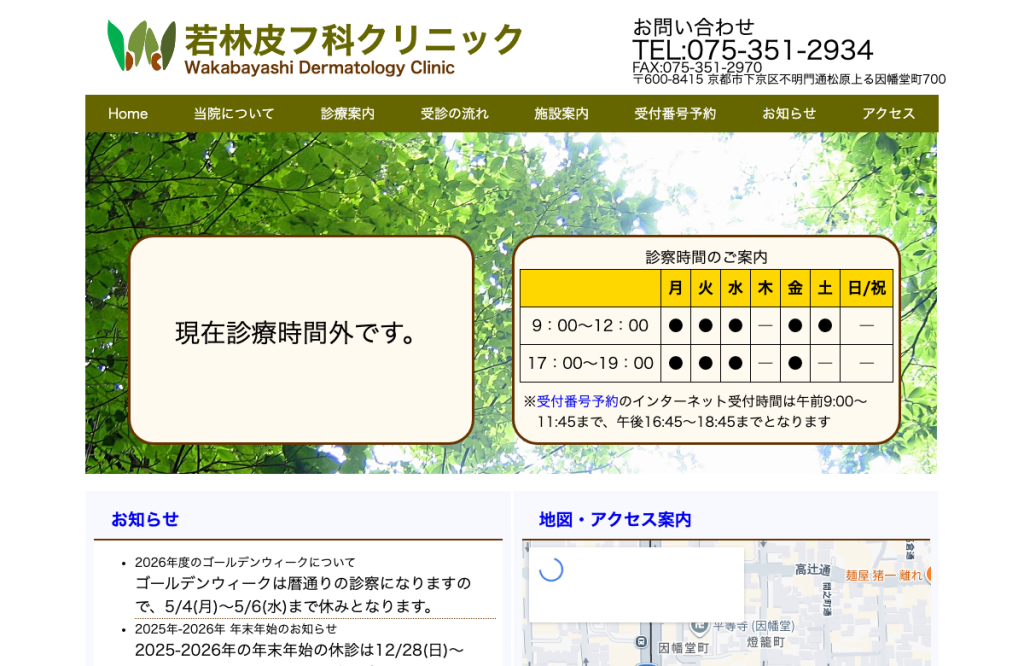The image size is (1024, 666).
Task: Click the 金 column header
Action: [795, 288]
